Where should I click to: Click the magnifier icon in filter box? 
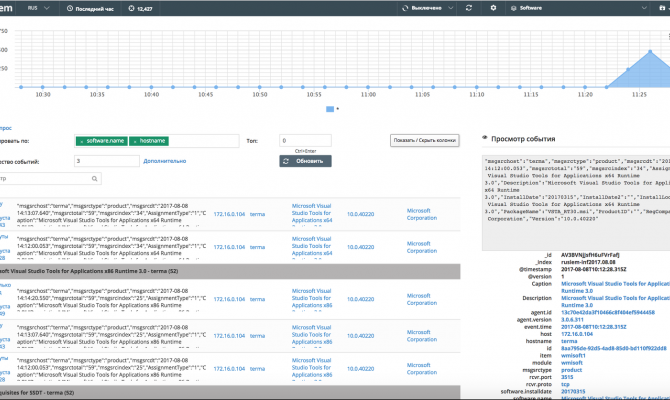(94, 179)
